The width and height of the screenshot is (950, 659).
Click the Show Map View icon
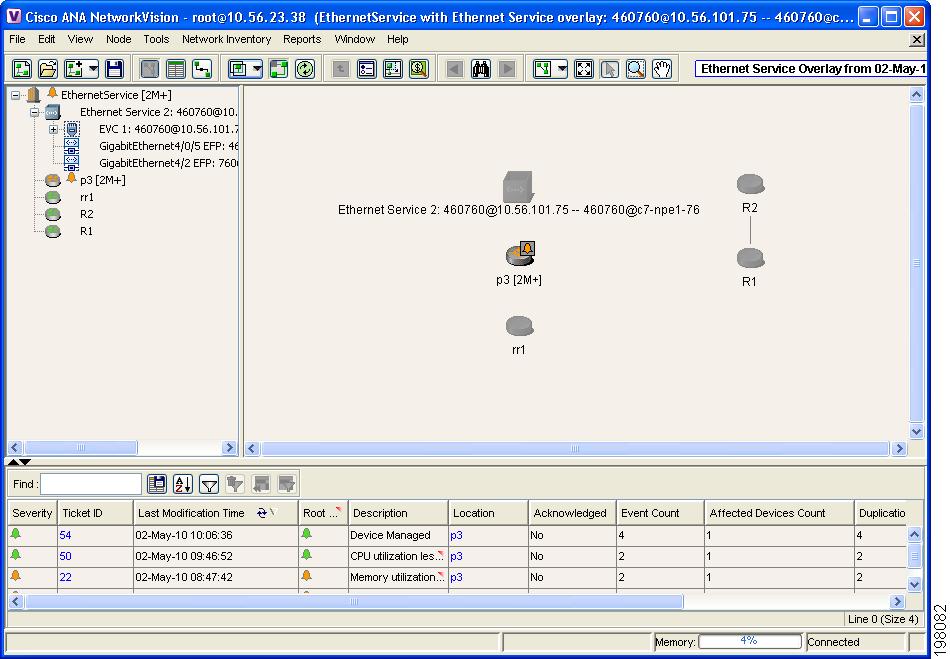coord(149,68)
